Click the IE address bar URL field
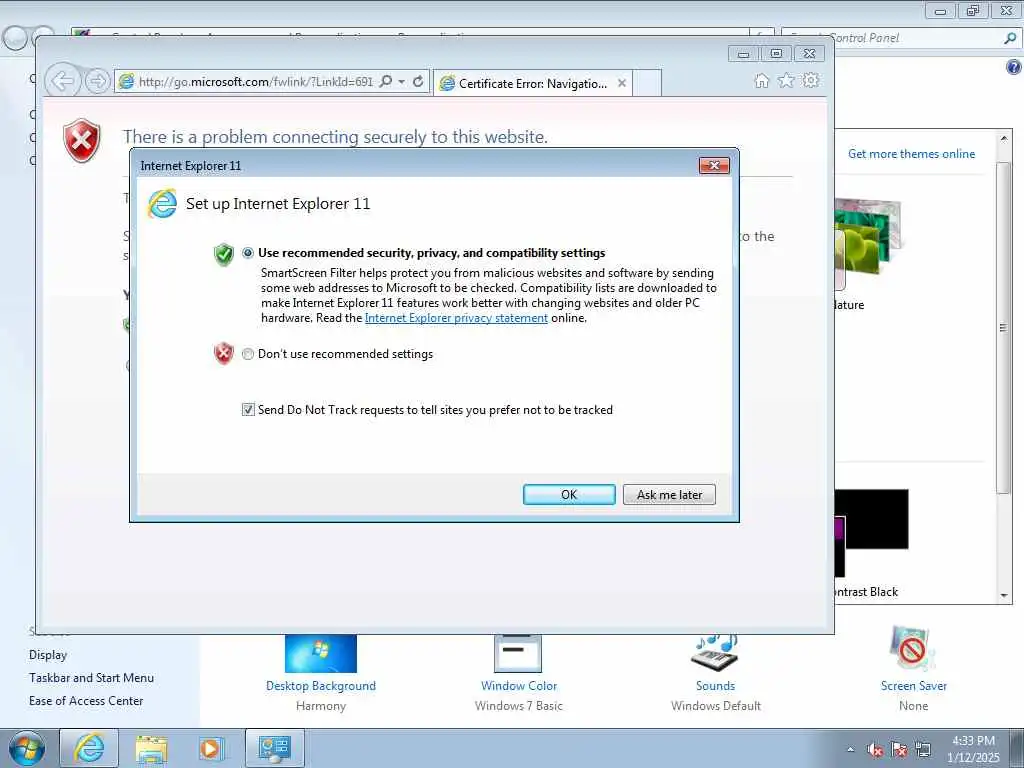 [x=255, y=82]
